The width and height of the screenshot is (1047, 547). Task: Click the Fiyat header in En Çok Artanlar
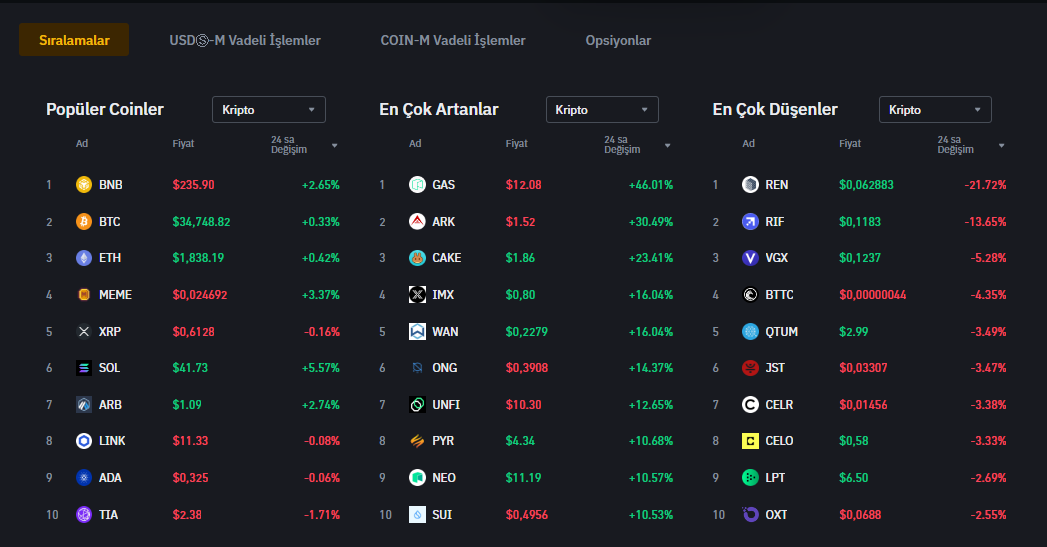516,144
